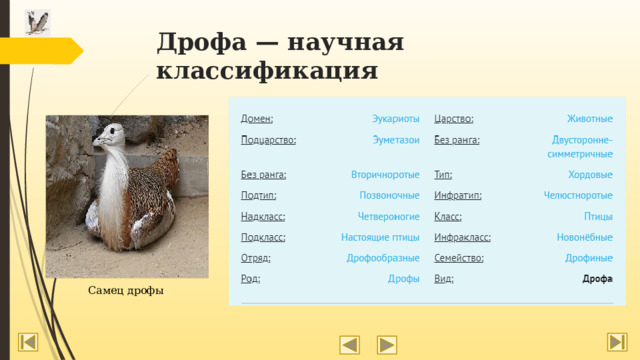Viewport: 640px width, 360px height.
Task: Click the "Тип:" label
Action: pyautogui.click(x=443, y=175)
